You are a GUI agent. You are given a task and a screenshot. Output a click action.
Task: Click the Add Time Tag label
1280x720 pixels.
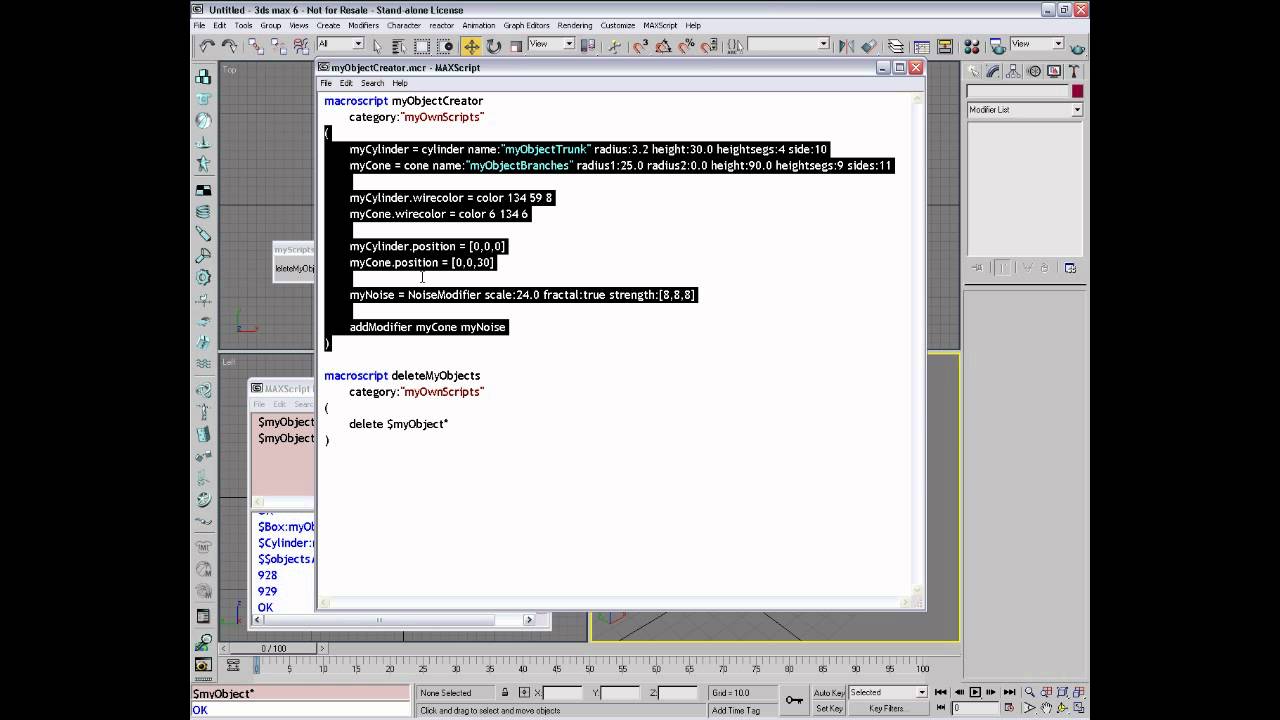pos(736,710)
